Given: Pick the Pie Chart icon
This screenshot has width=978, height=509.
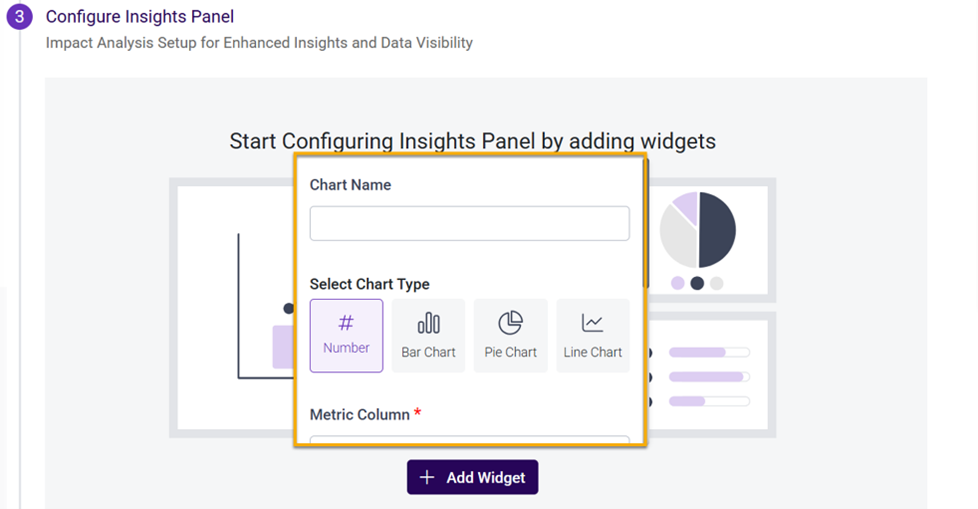Looking at the screenshot, I should (x=510, y=322).
